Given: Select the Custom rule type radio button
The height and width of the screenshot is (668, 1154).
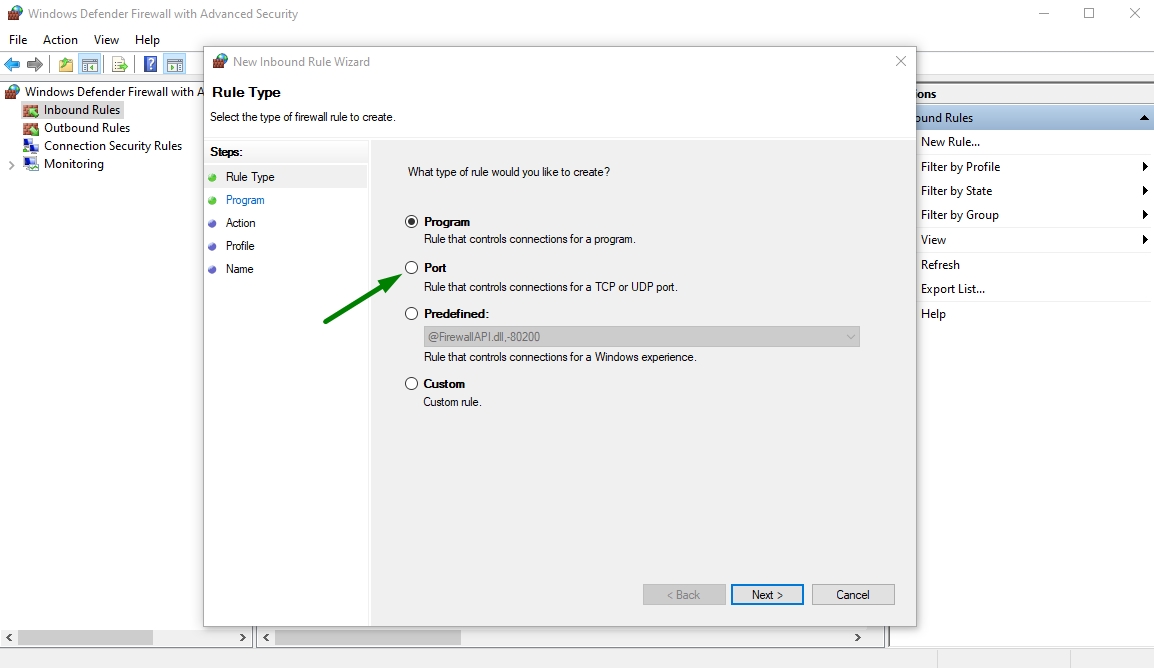Looking at the screenshot, I should click(x=411, y=383).
